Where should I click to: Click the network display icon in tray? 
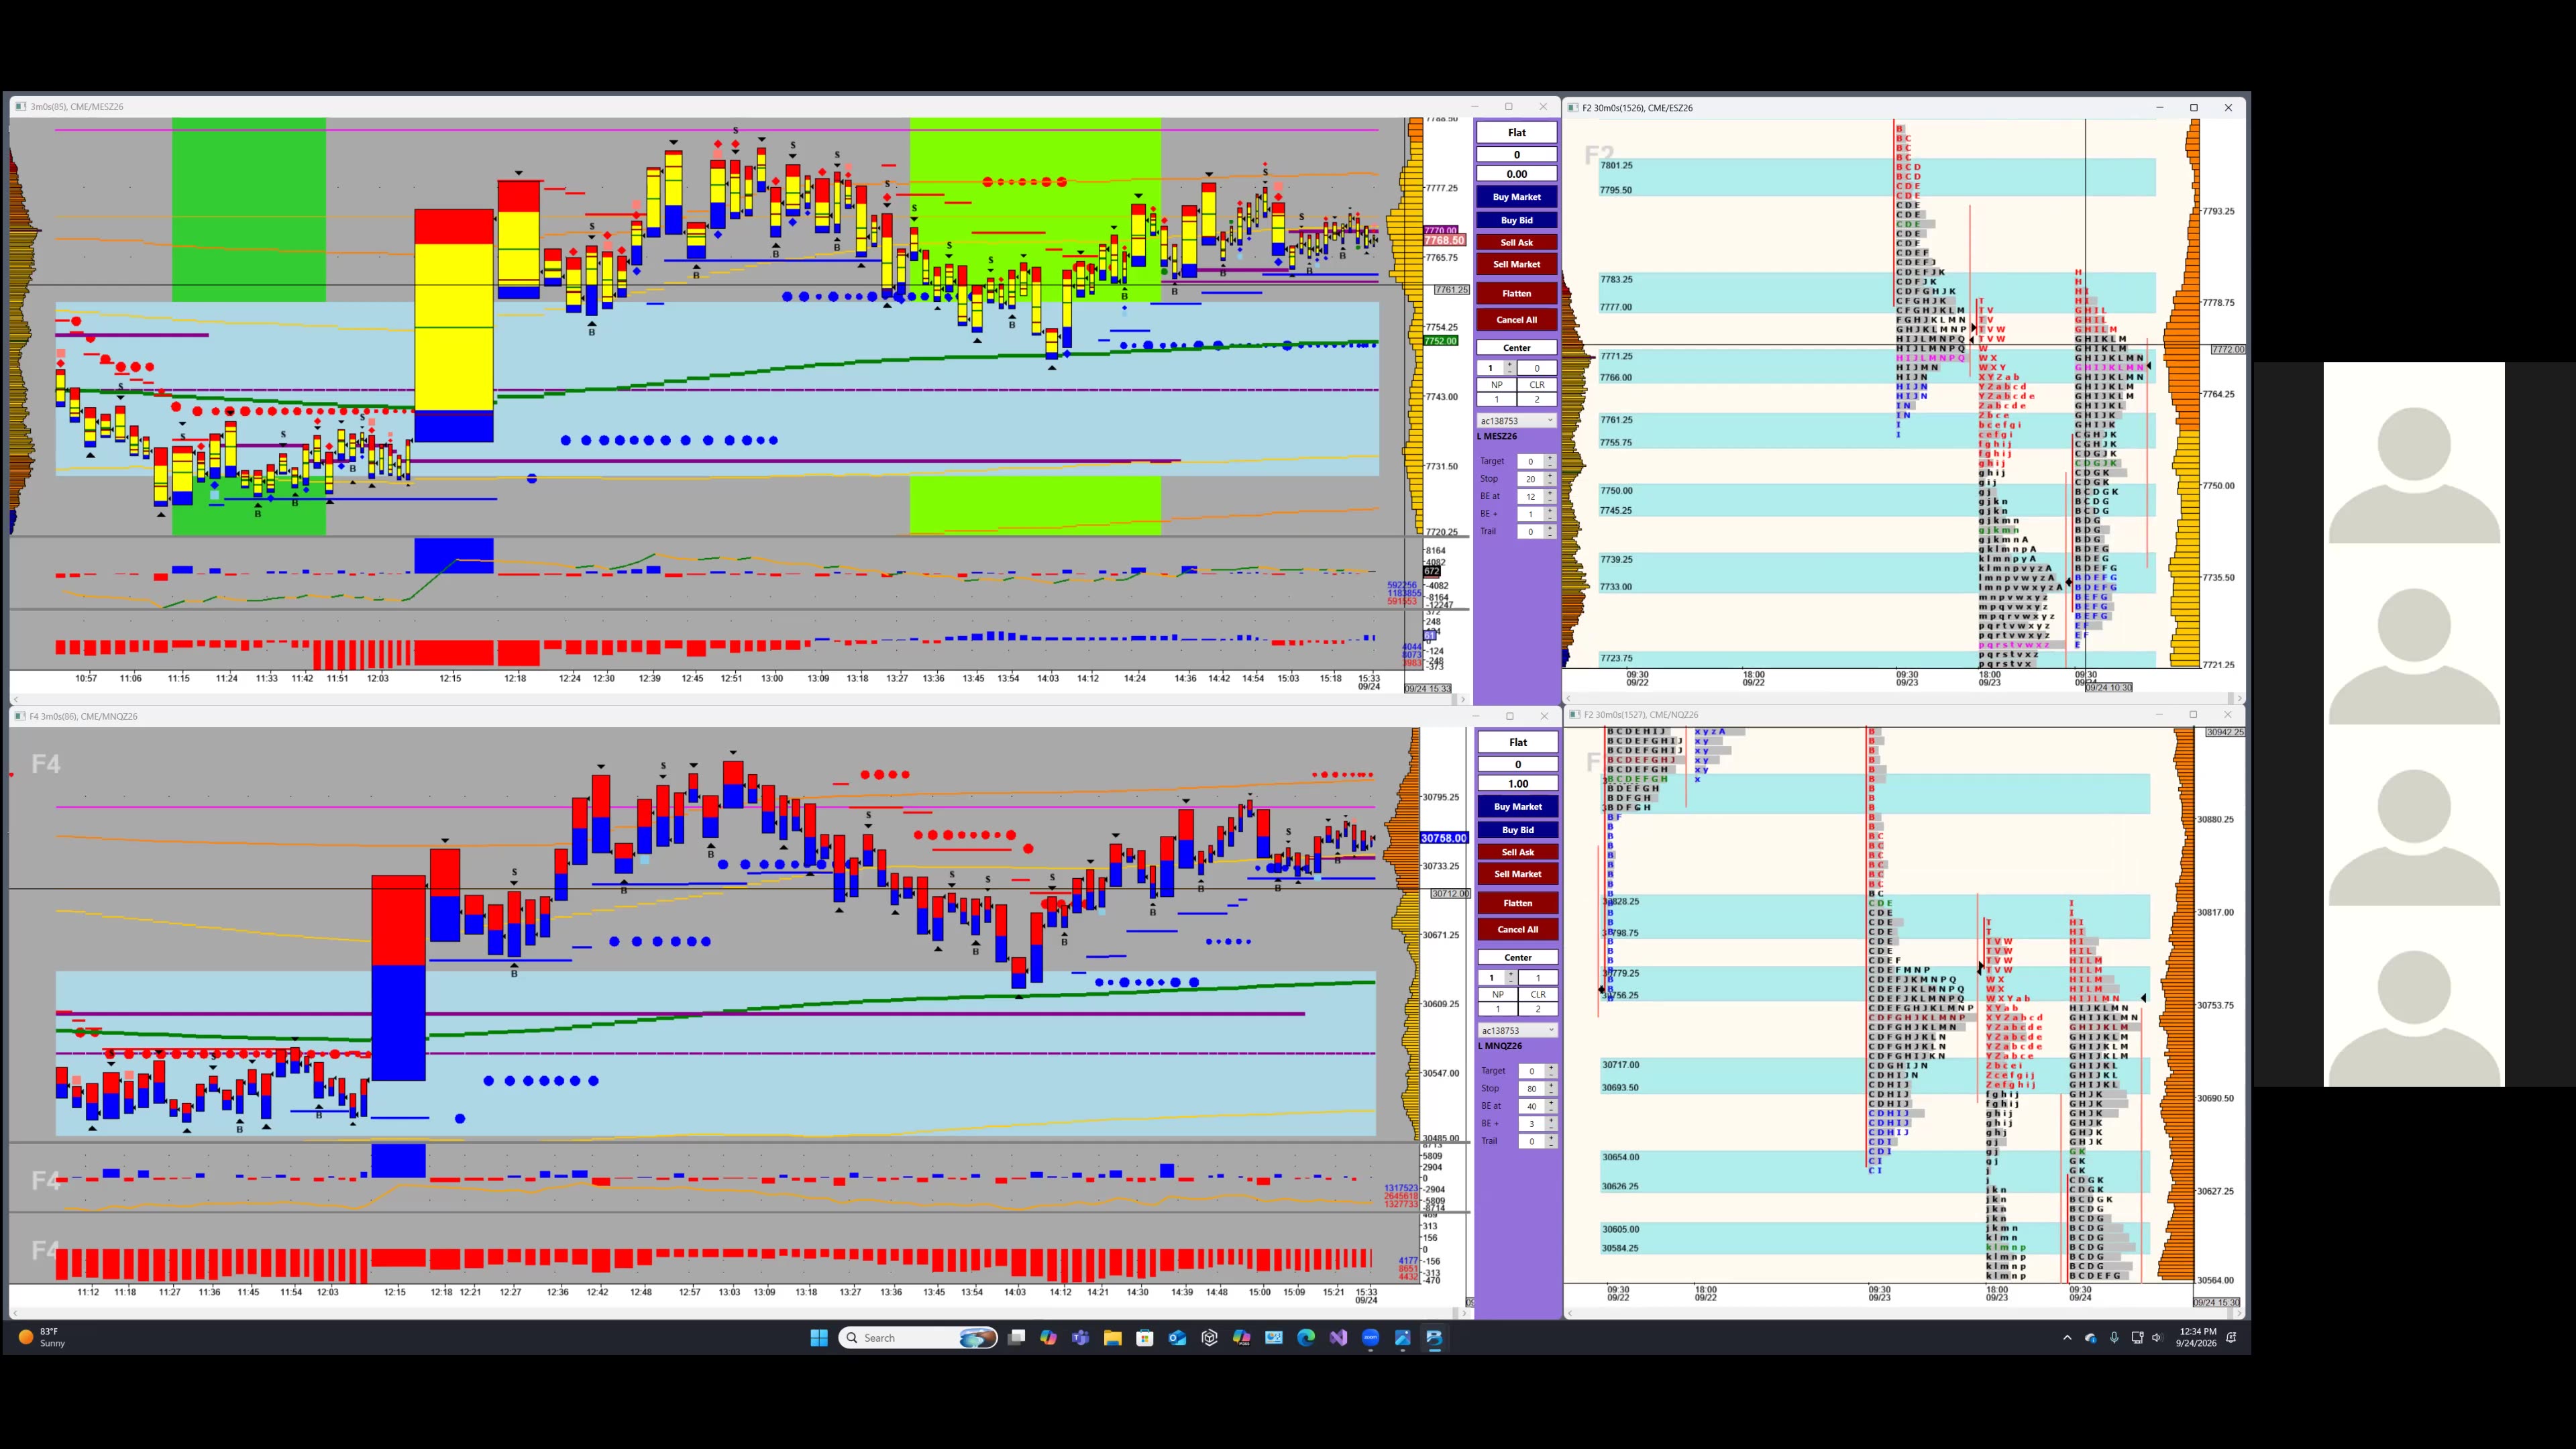pyautogui.click(x=2137, y=1338)
